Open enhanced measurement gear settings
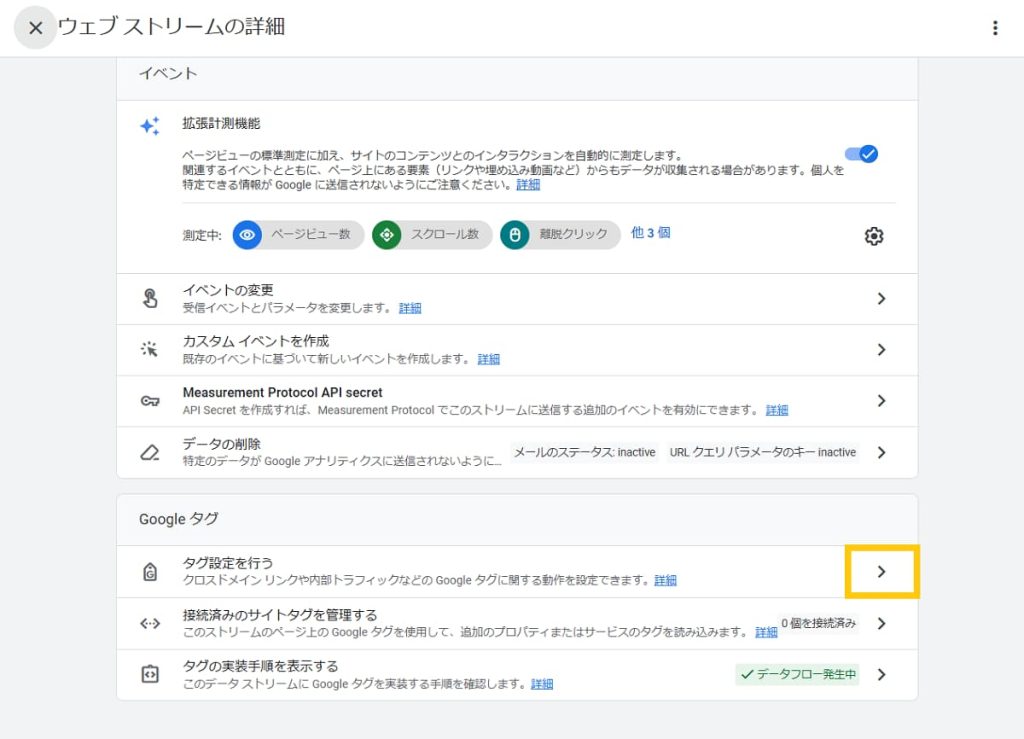Viewport: 1024px width, 739px height. [874, 236]
